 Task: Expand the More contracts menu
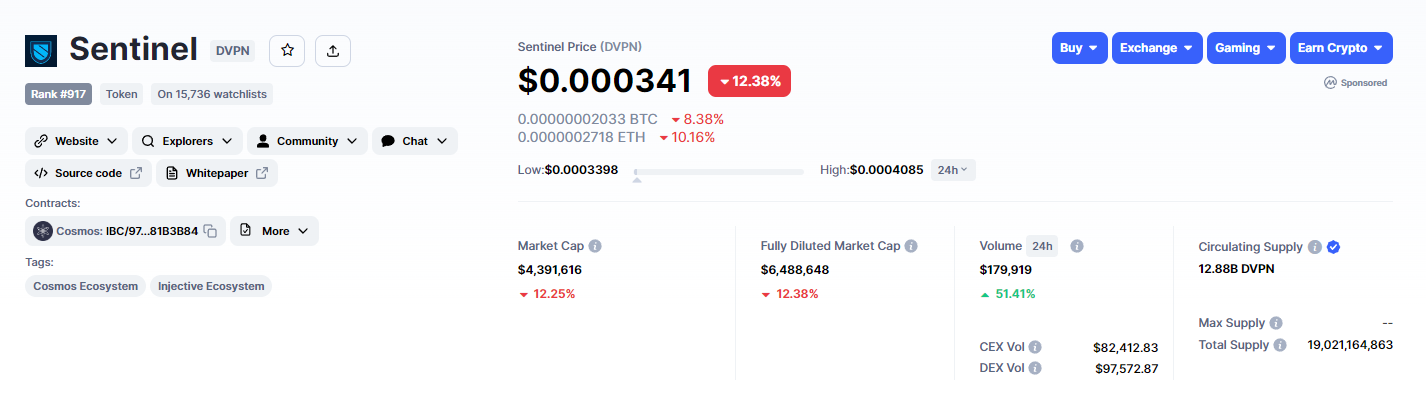click(x=275, y=231)
